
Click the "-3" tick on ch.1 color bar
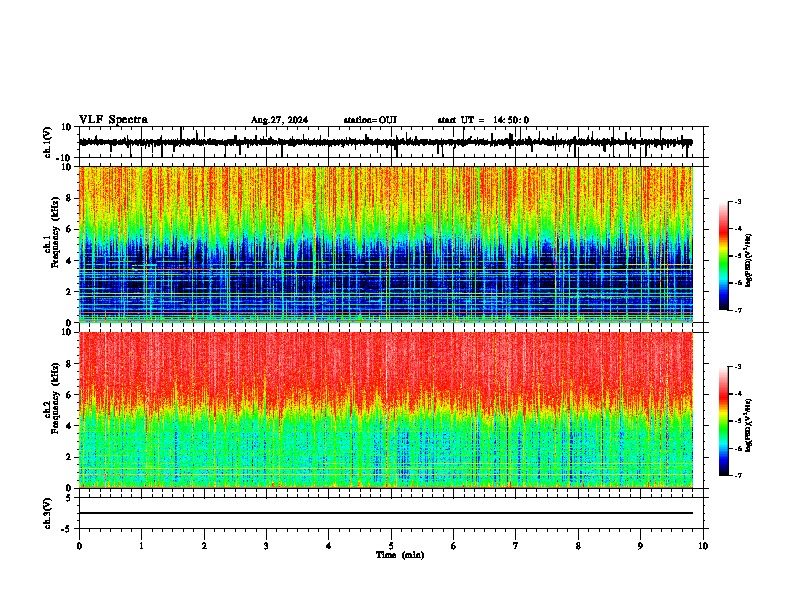click(x=737, y=201)
